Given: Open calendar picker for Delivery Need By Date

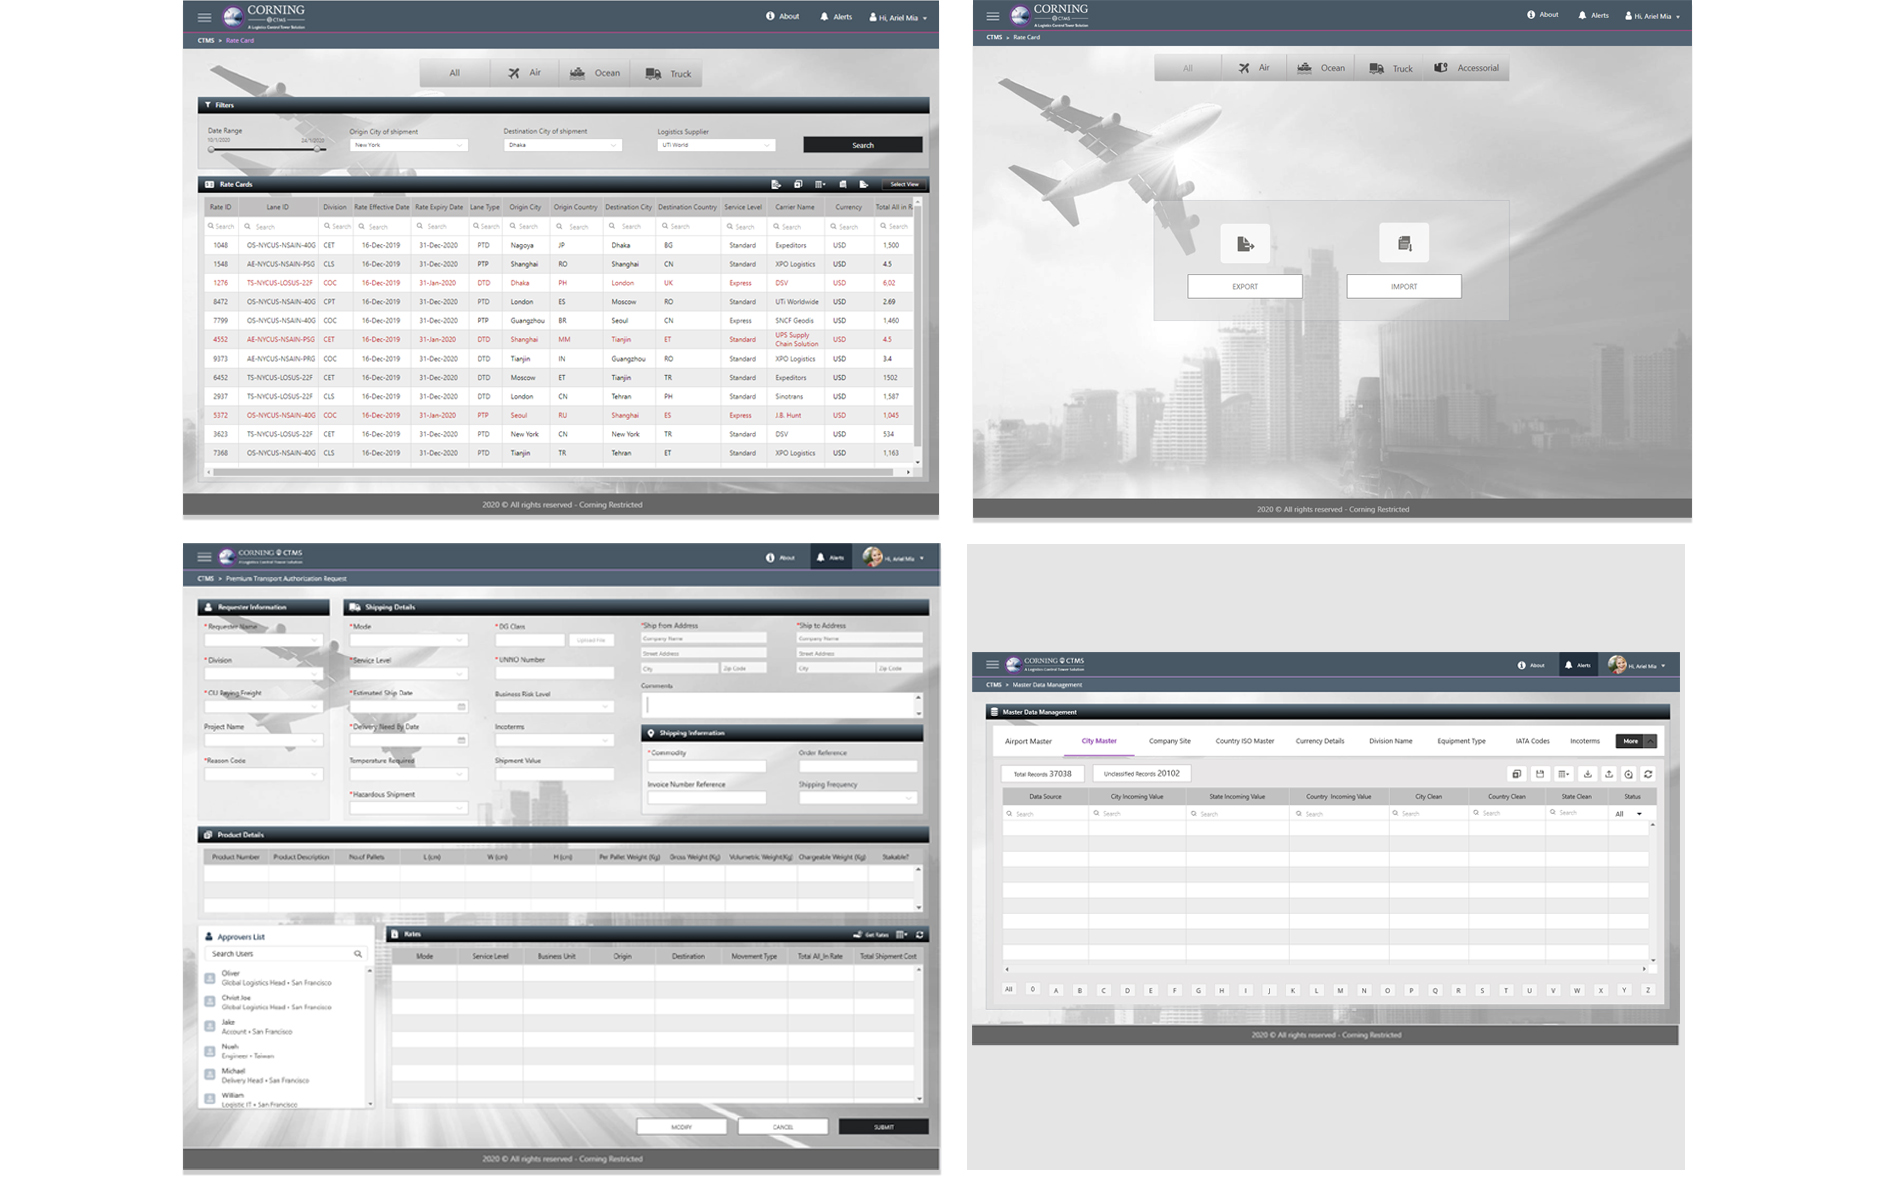Looking at the screenshot, I should (461, 741).
